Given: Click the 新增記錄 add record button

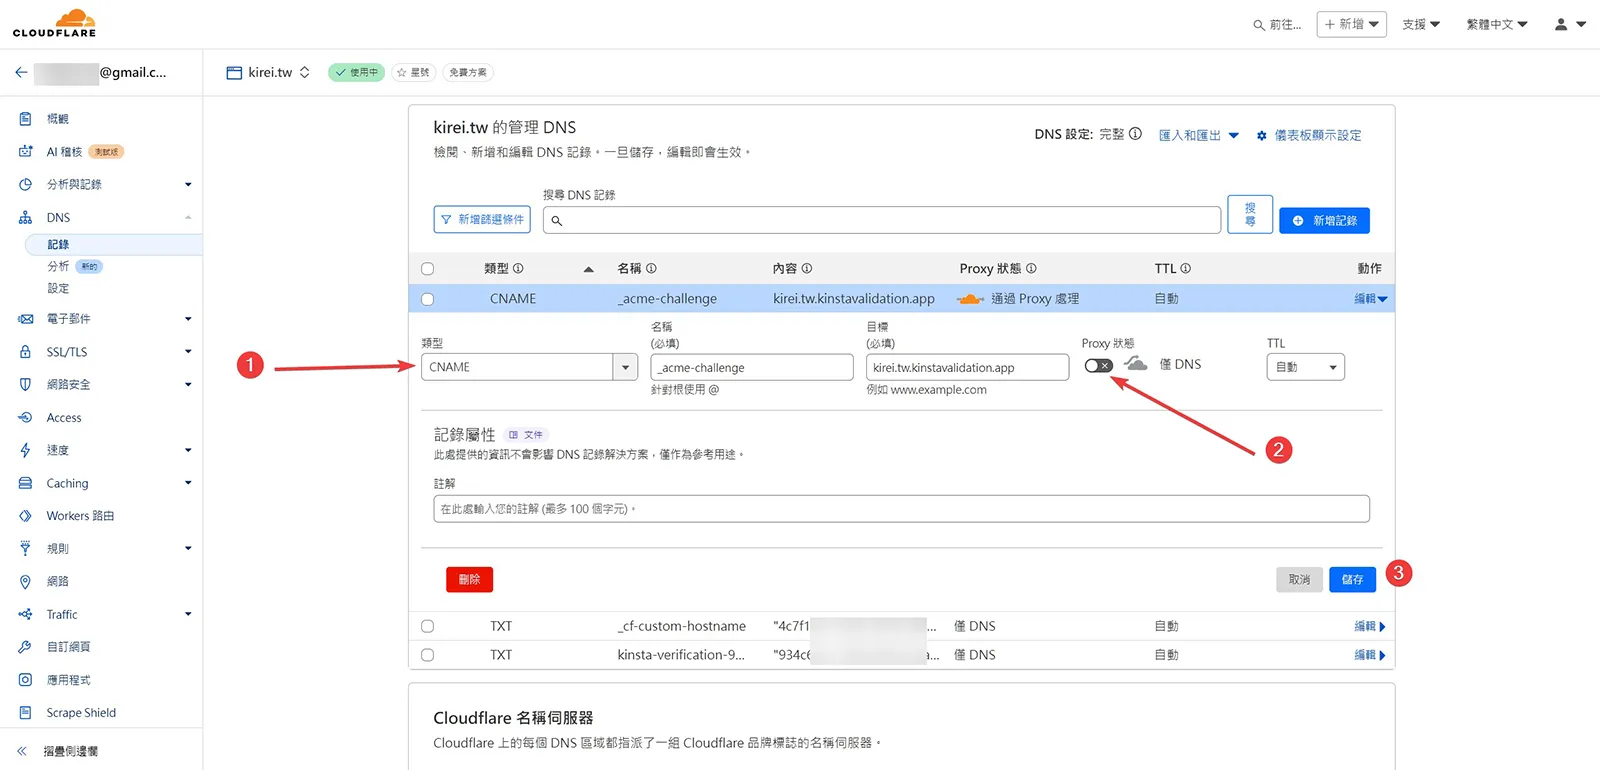Looking at the screenshot, I should click(1324, 220).
